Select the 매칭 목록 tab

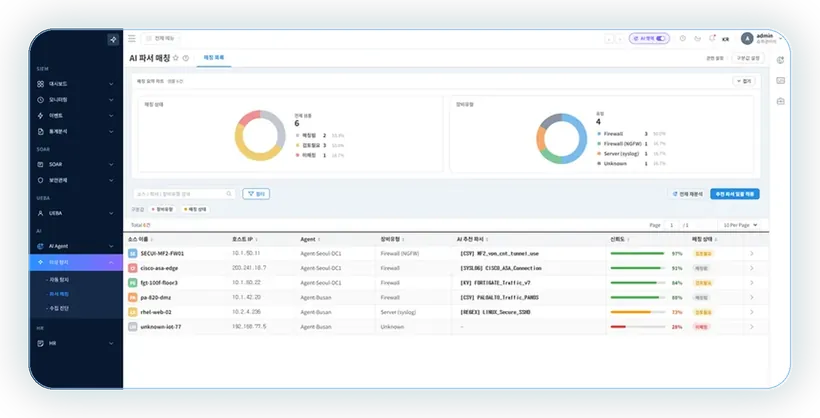213,58
